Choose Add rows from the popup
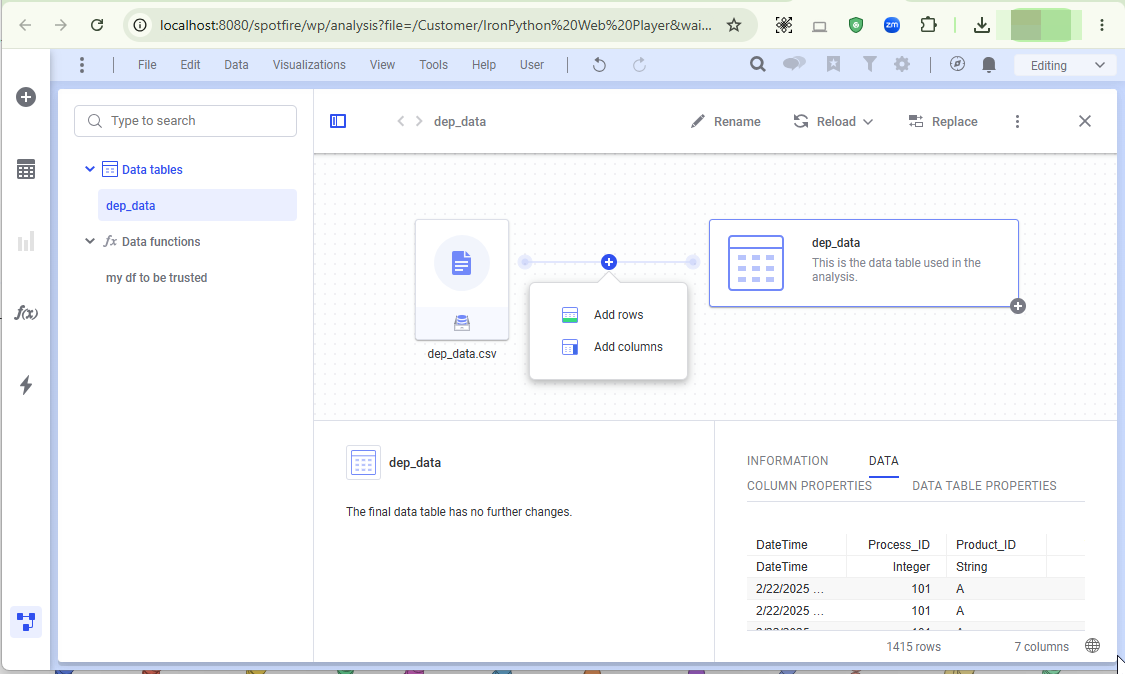1125x674 pixels. (x=608, y=314)
